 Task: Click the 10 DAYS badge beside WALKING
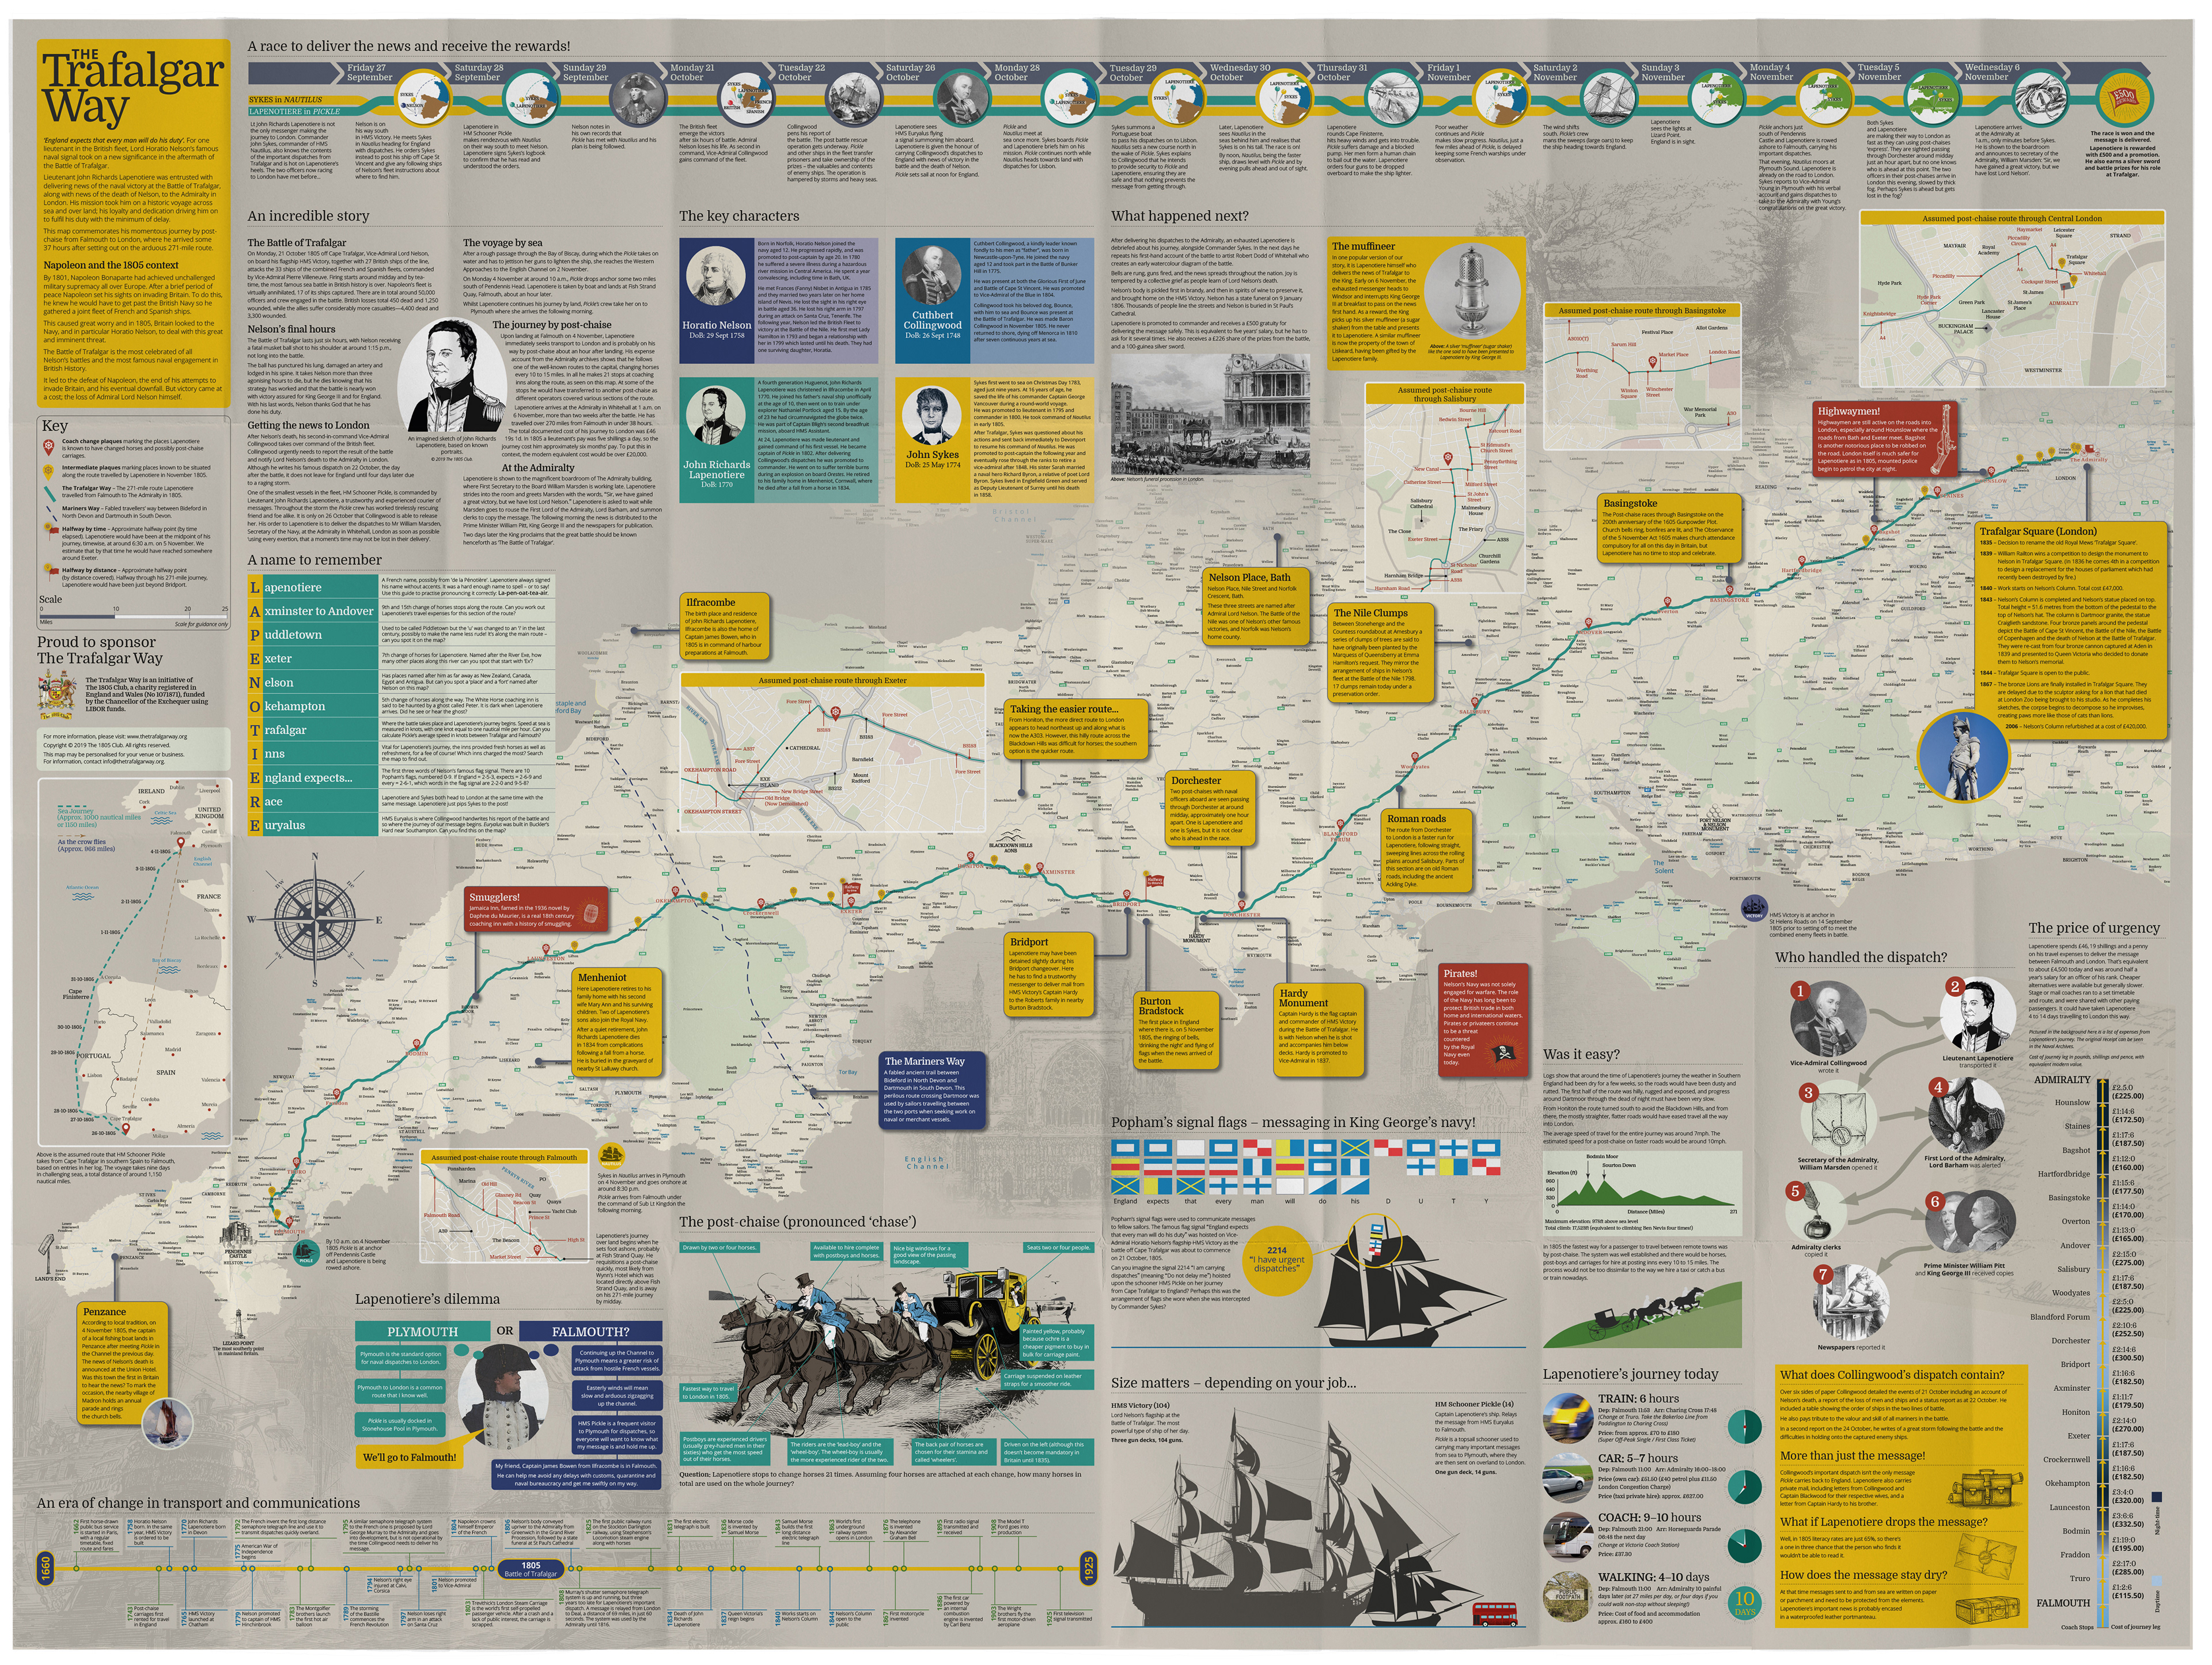[x=1746, y=1603]
